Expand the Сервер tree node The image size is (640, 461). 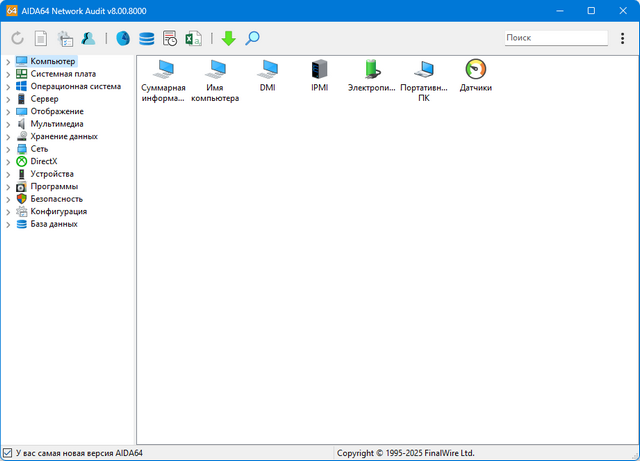click(x=8, y=99)
